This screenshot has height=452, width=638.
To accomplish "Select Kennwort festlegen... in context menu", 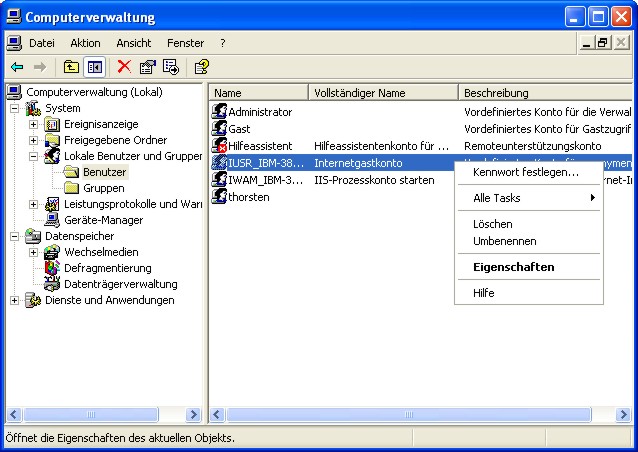I will coord(525,172).
